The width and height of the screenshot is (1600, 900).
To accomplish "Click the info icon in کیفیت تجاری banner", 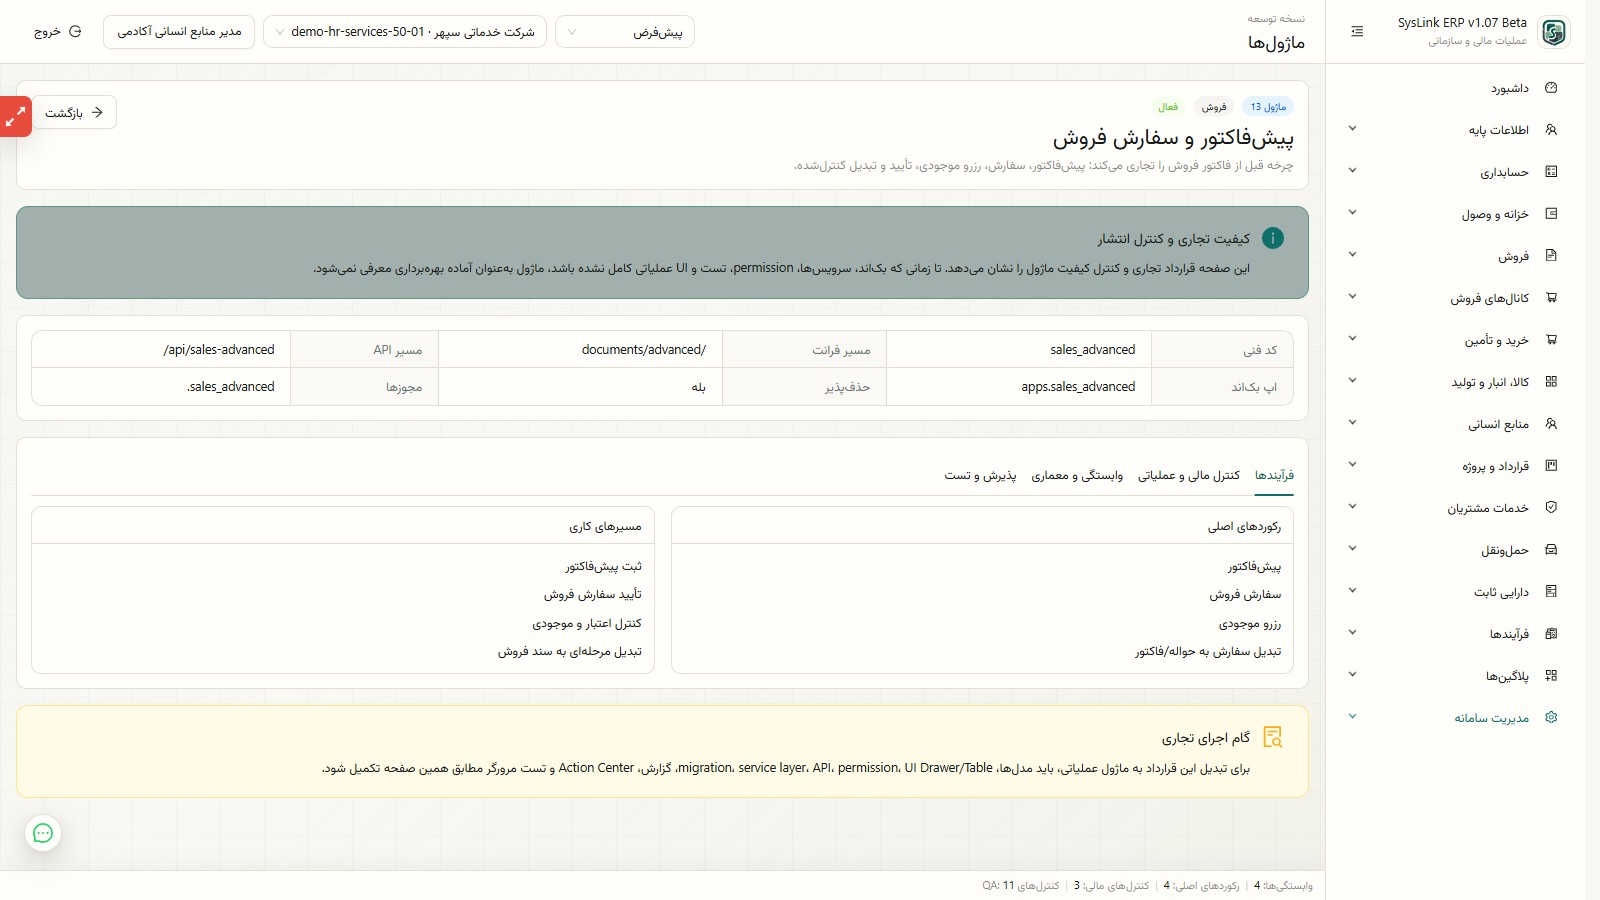I will 1273,238.
